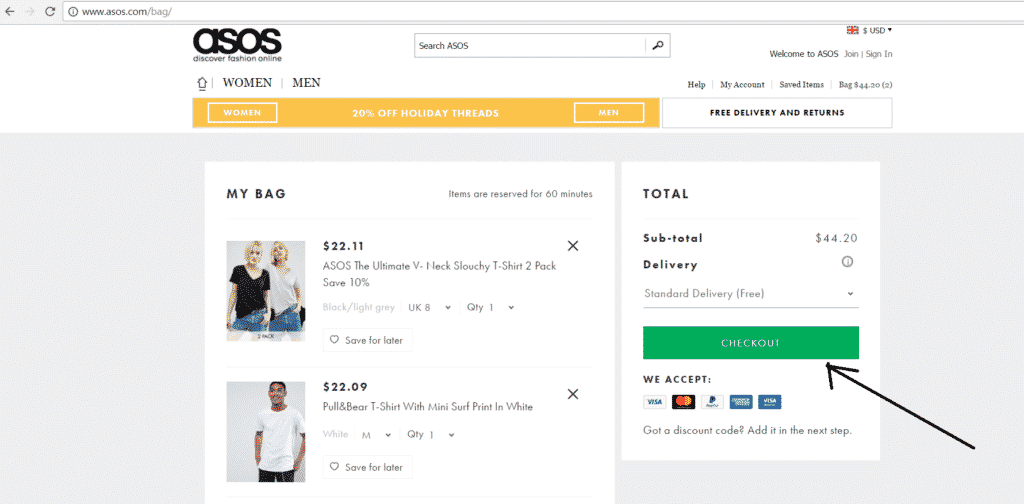Save the V-Neck T-Shirt for later
1024x504 pixels.
tap(368, 340)
